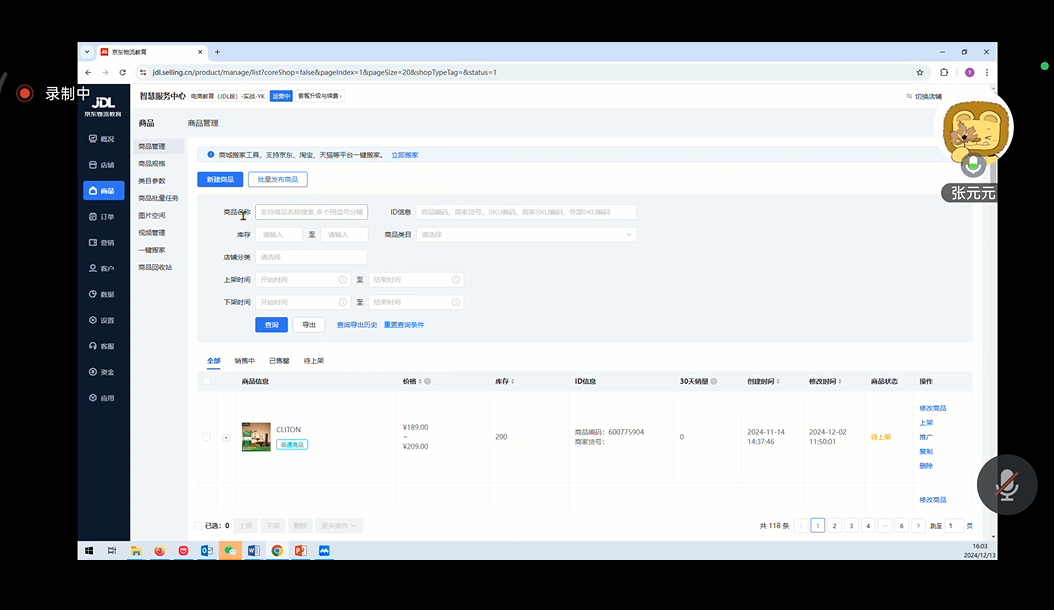This screenshot has width=1054, height=610.
Task: Click the price column help icon
Action: (x=427, y=381)
